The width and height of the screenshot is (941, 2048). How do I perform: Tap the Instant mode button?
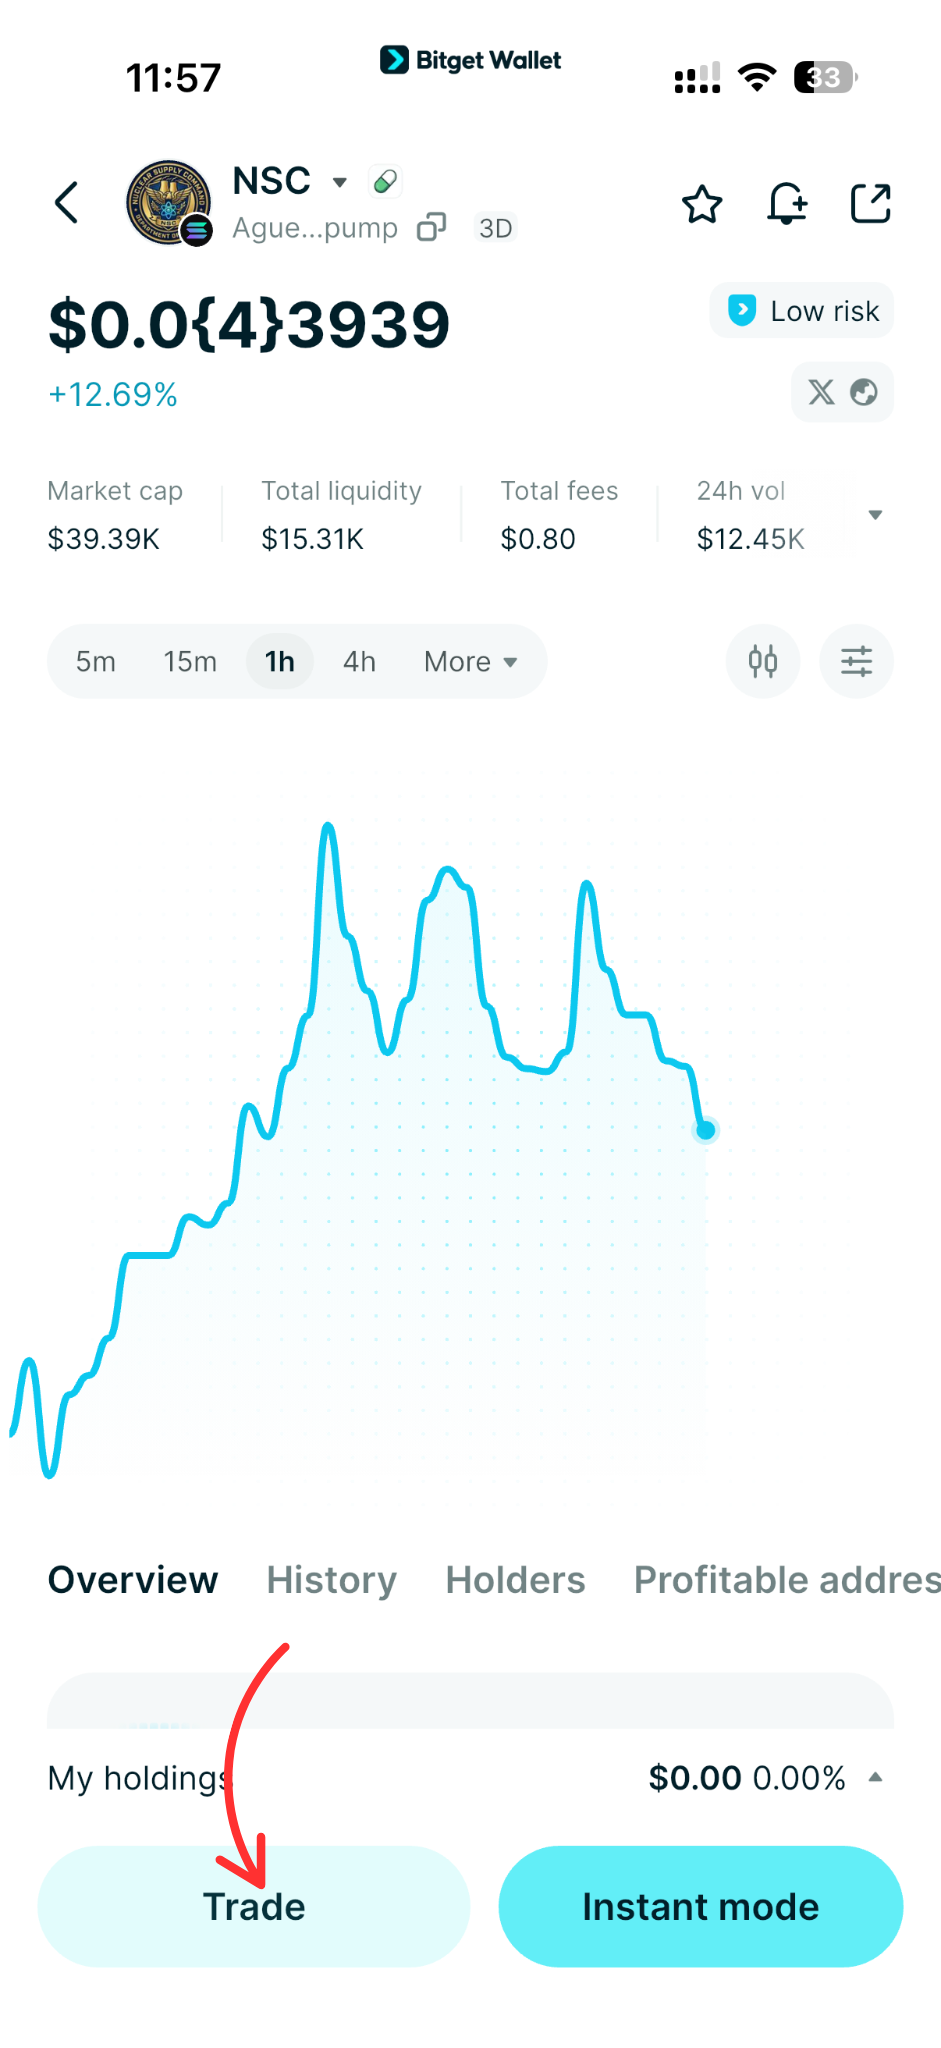(700, 1906)
